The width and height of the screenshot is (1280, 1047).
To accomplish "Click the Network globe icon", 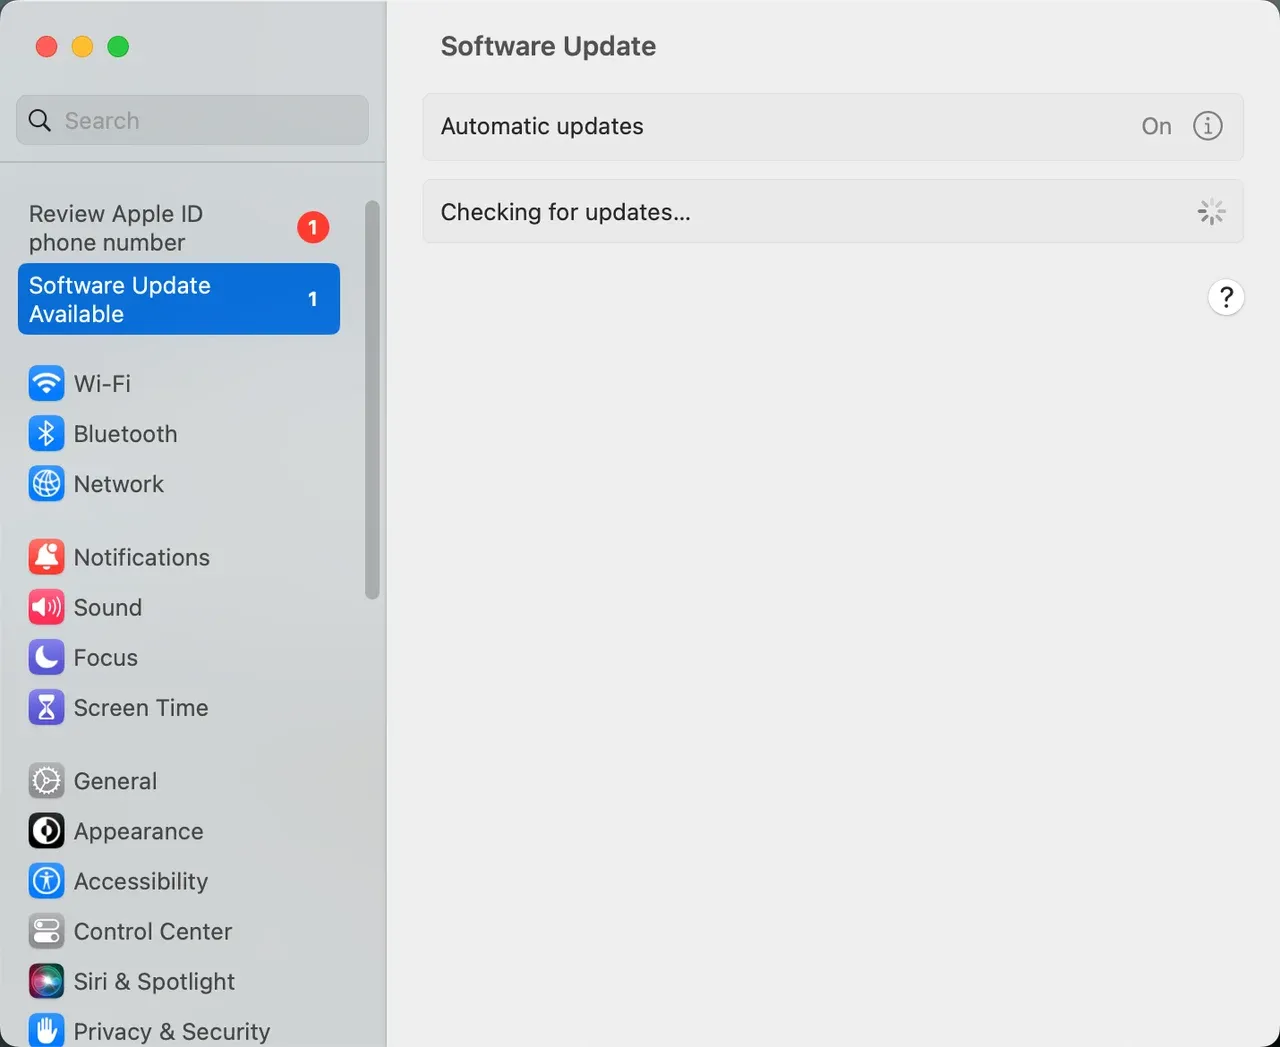I will [x=46, y=483].
